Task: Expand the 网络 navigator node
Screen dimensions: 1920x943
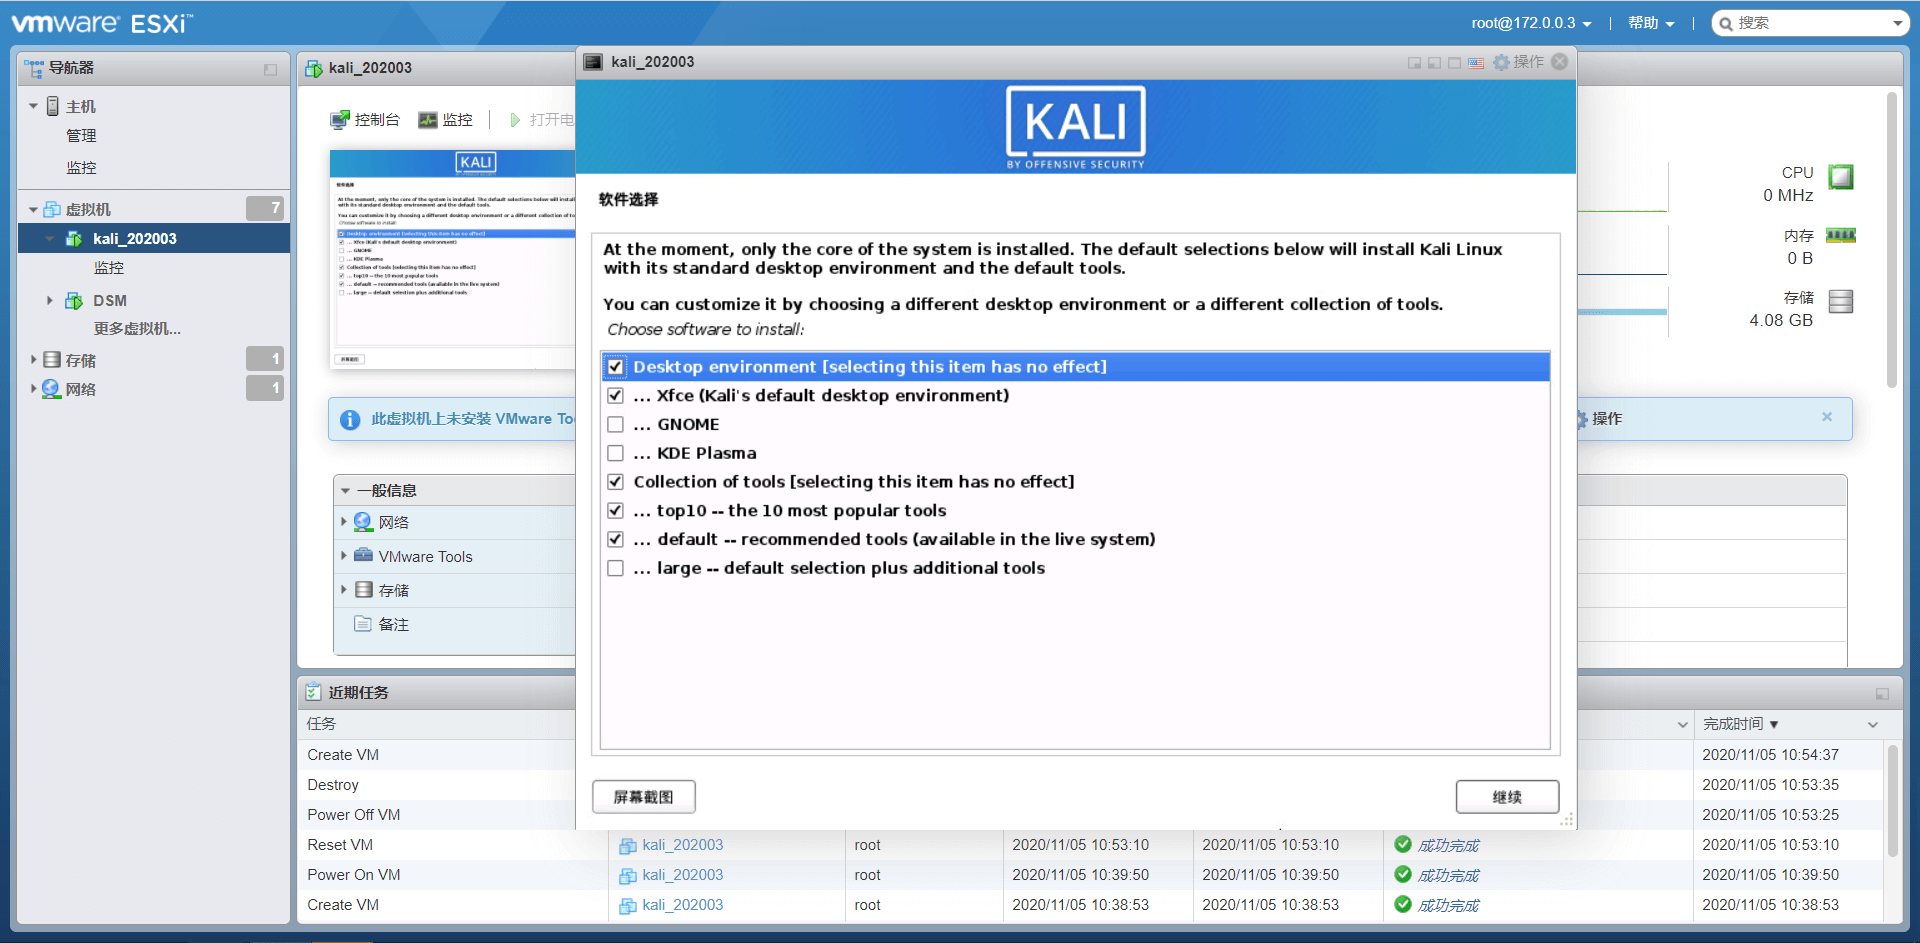Action: [x=33, y=388]
